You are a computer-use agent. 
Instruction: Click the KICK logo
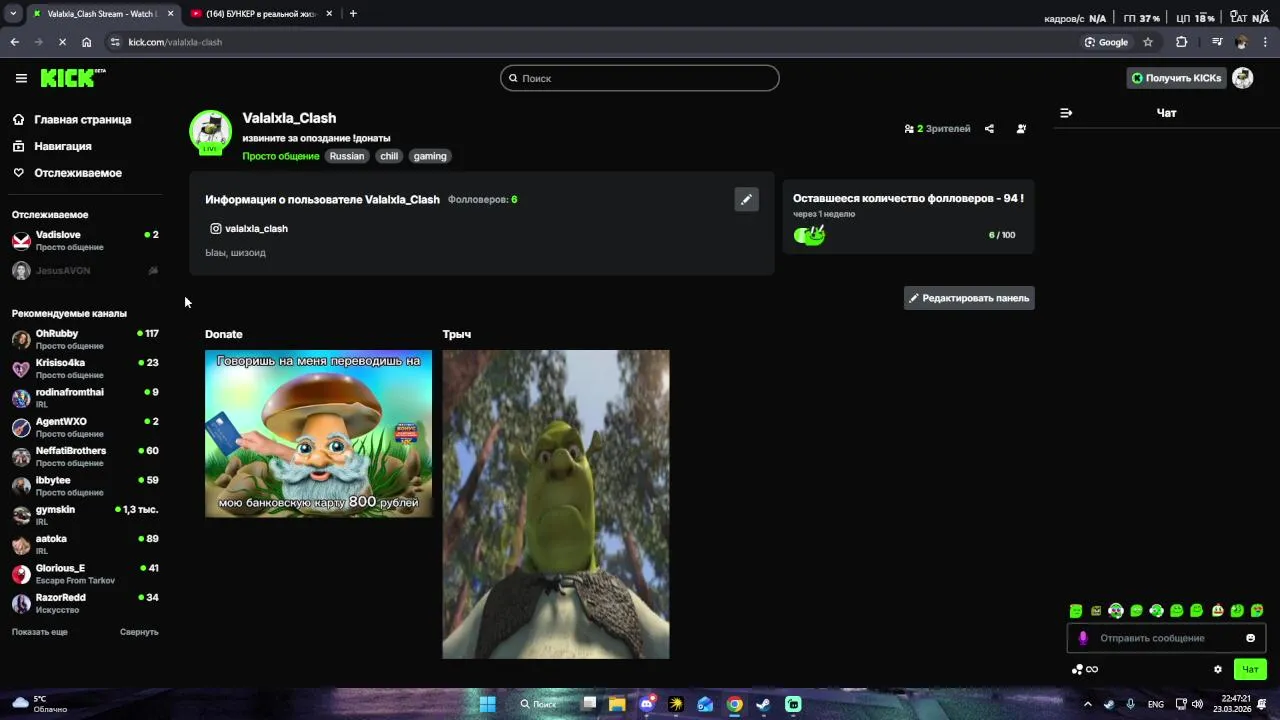[72, 78]
